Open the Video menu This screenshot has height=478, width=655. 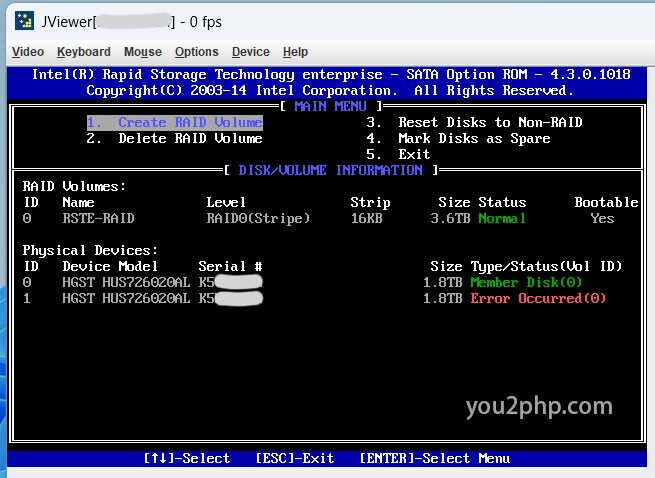click(28, 52)
